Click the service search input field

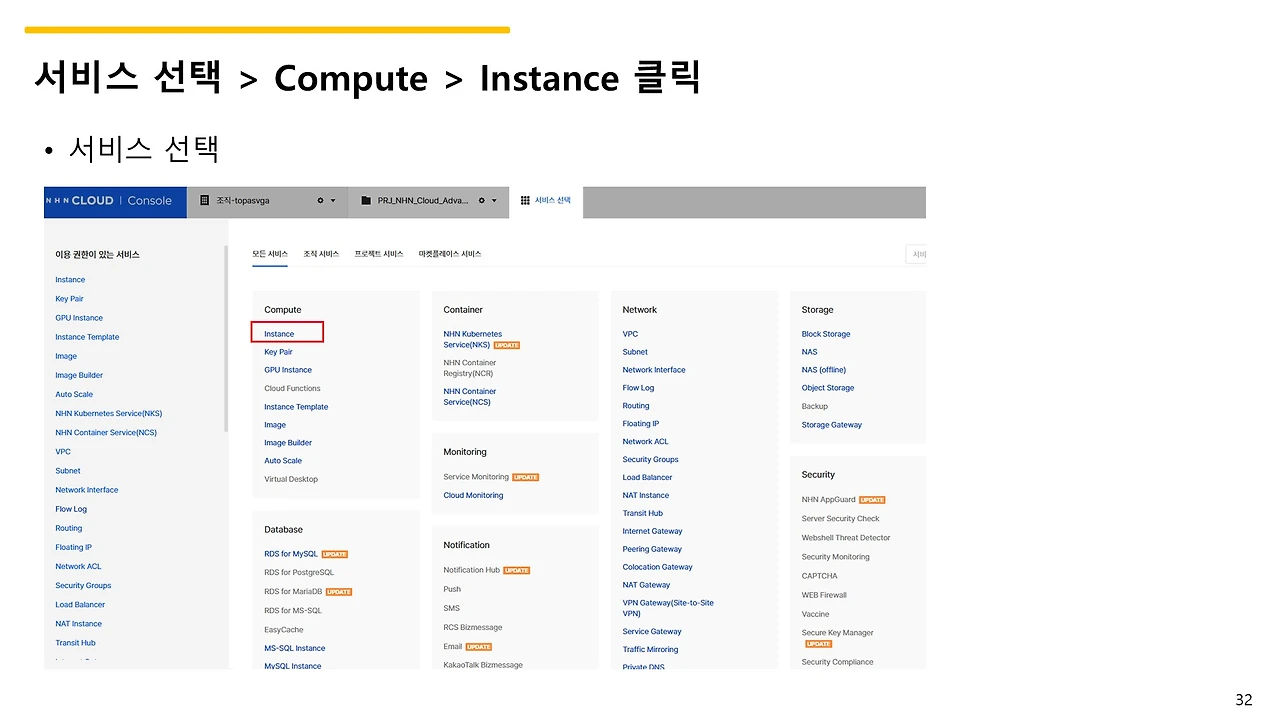click(916, 255)
